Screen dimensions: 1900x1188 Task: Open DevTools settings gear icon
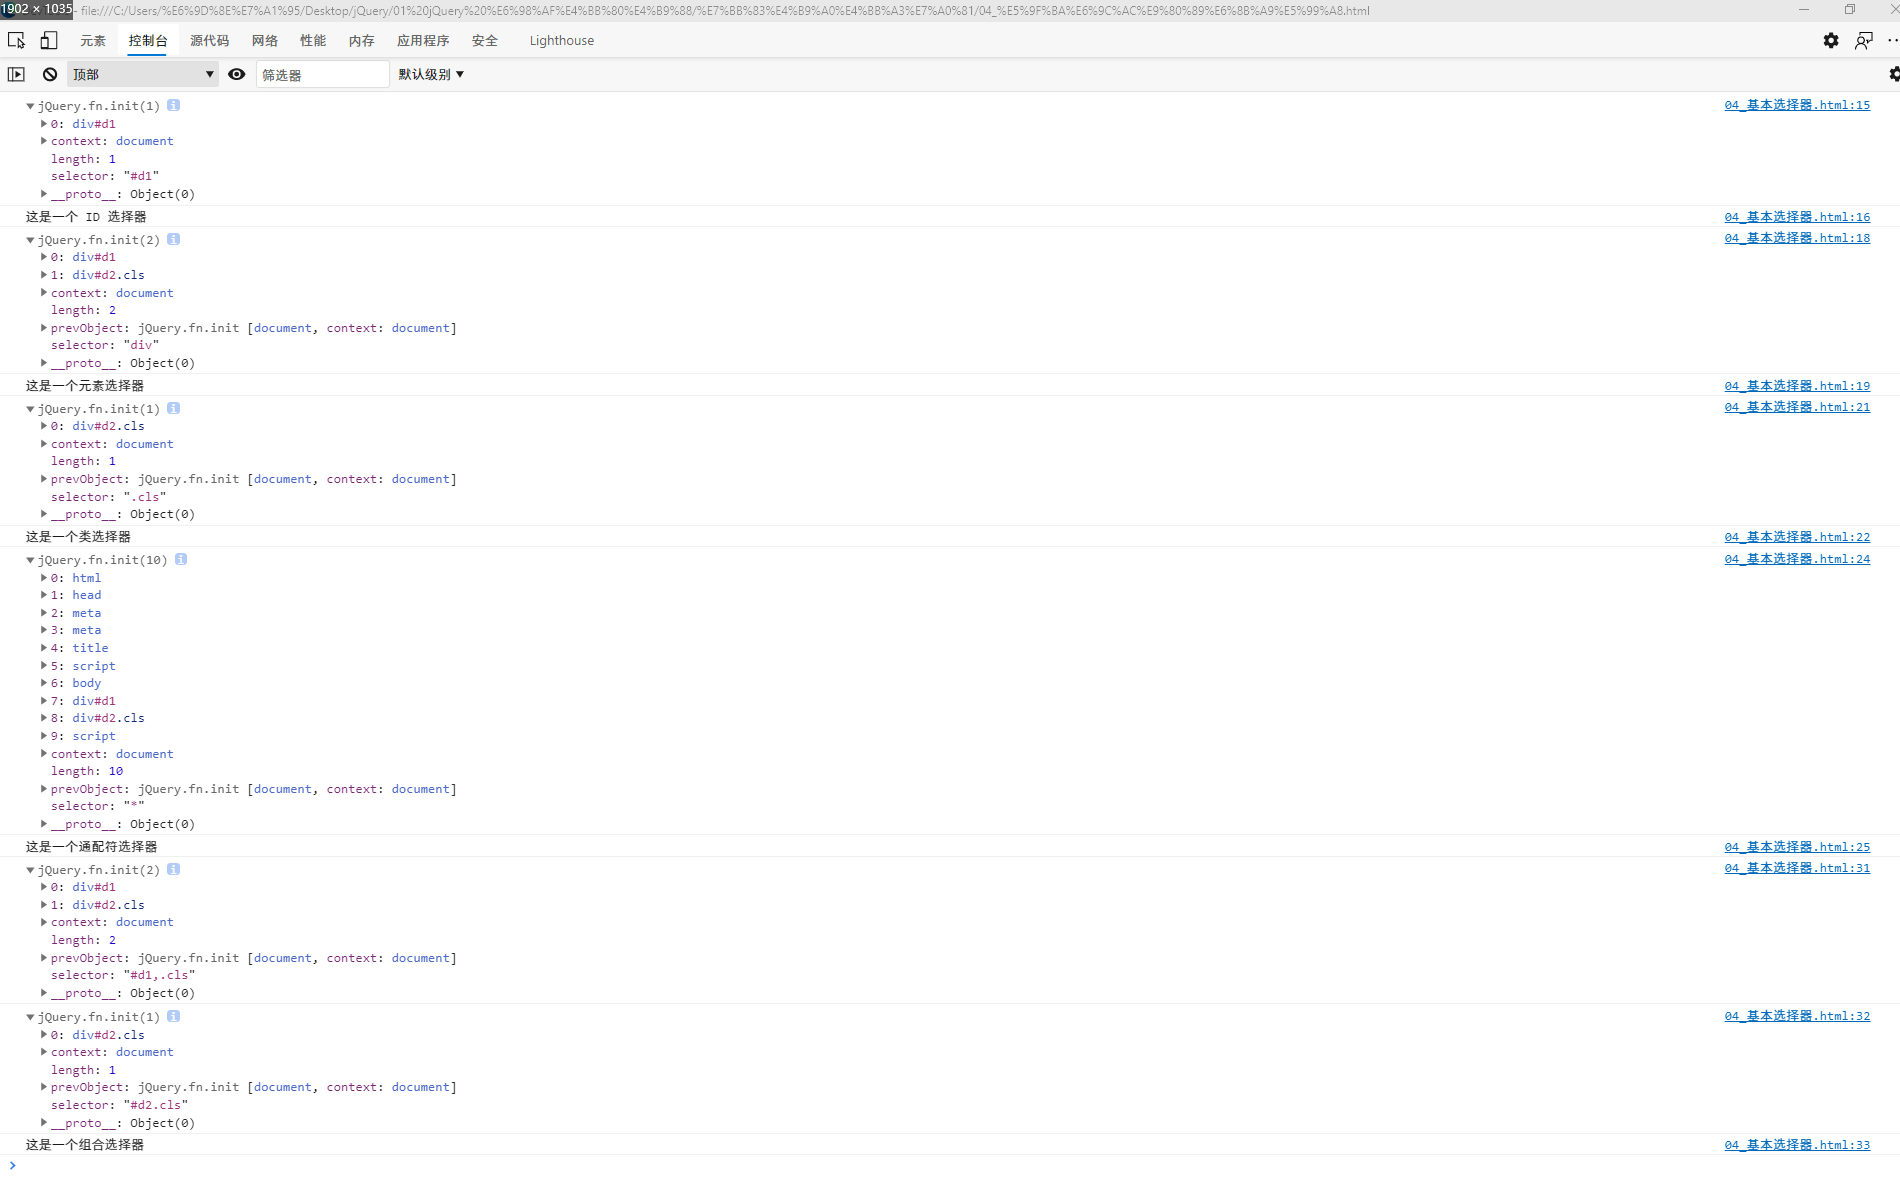click(x=1831, y=40)
